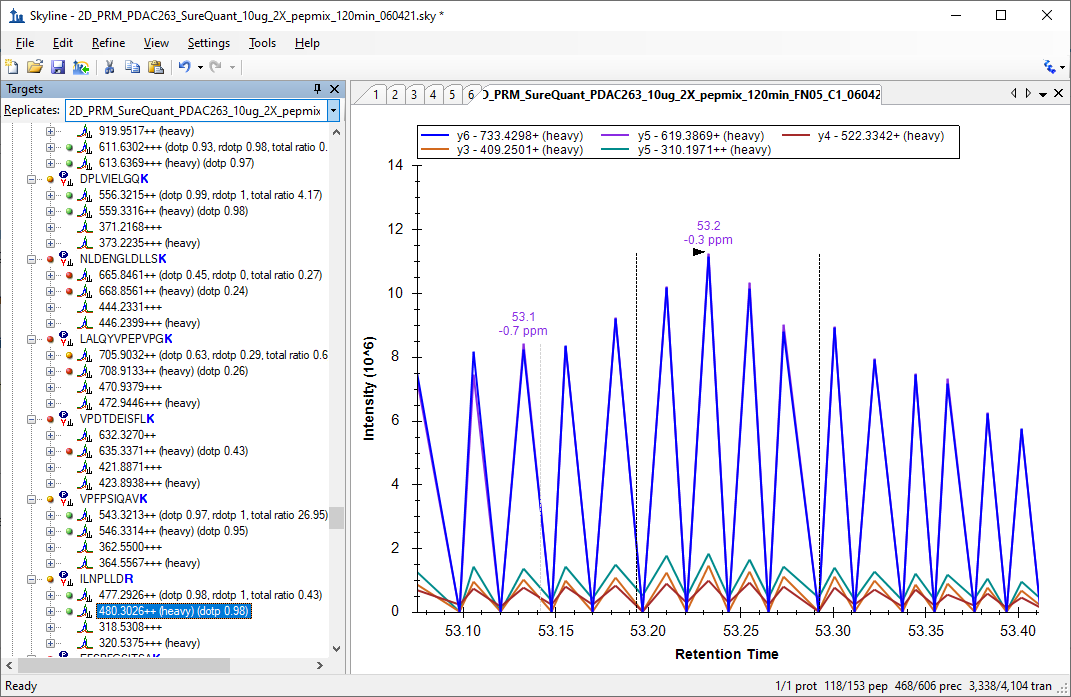Open the Replicates dropdown list
This screenshot has width=1071, height=697.
point(333,110)
